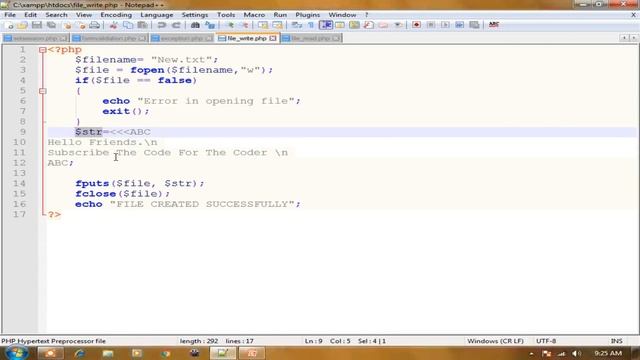Cut selection with the scissors icon

pyautogui.click(x=113, y=25)
